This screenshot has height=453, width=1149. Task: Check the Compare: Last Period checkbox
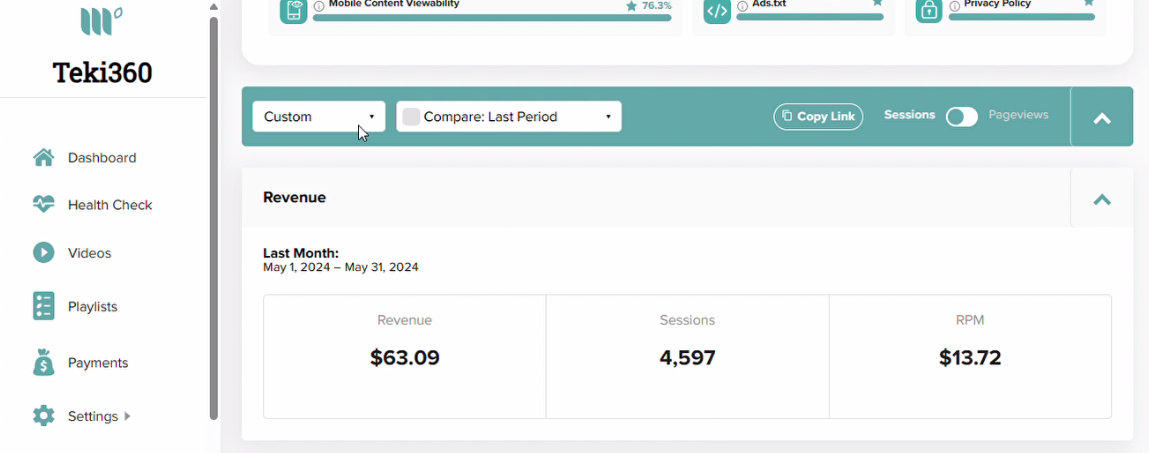click(x=412, y=117)
